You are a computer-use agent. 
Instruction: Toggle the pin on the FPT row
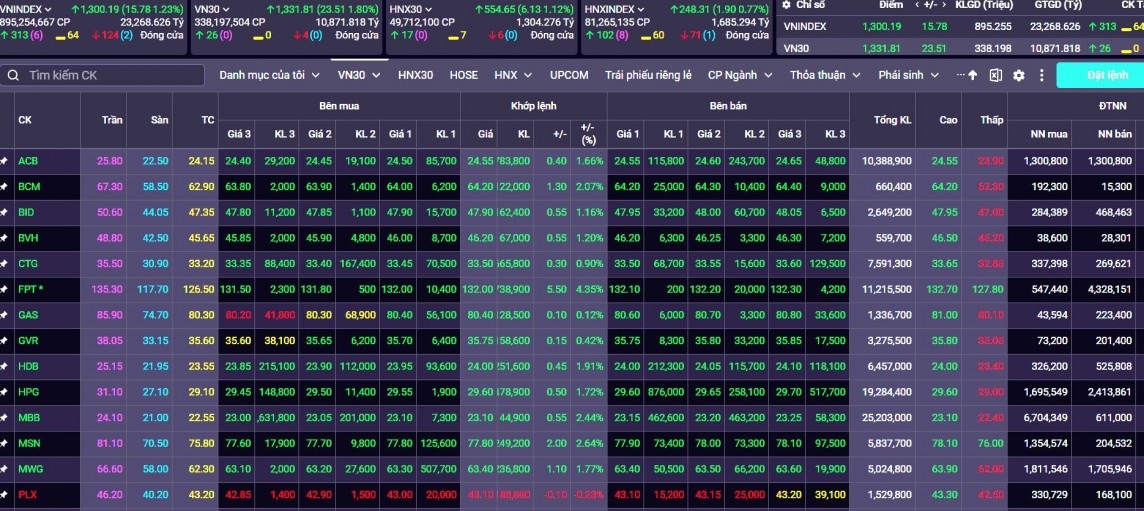4,289
